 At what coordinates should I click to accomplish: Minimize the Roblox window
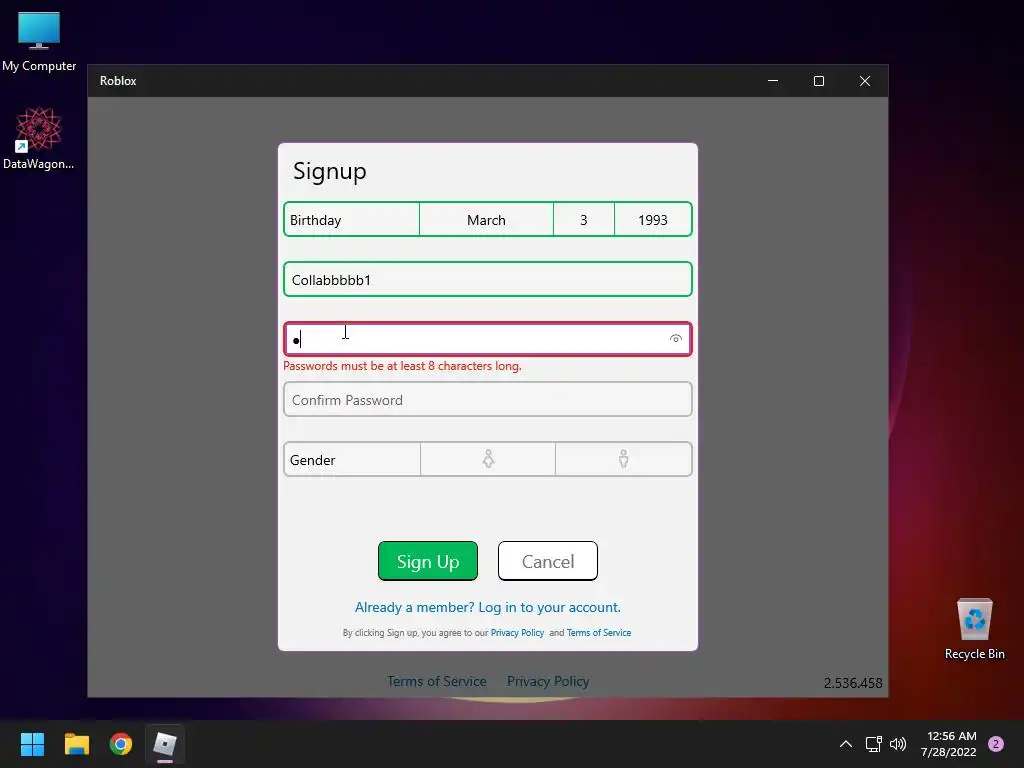pos(773,81)
